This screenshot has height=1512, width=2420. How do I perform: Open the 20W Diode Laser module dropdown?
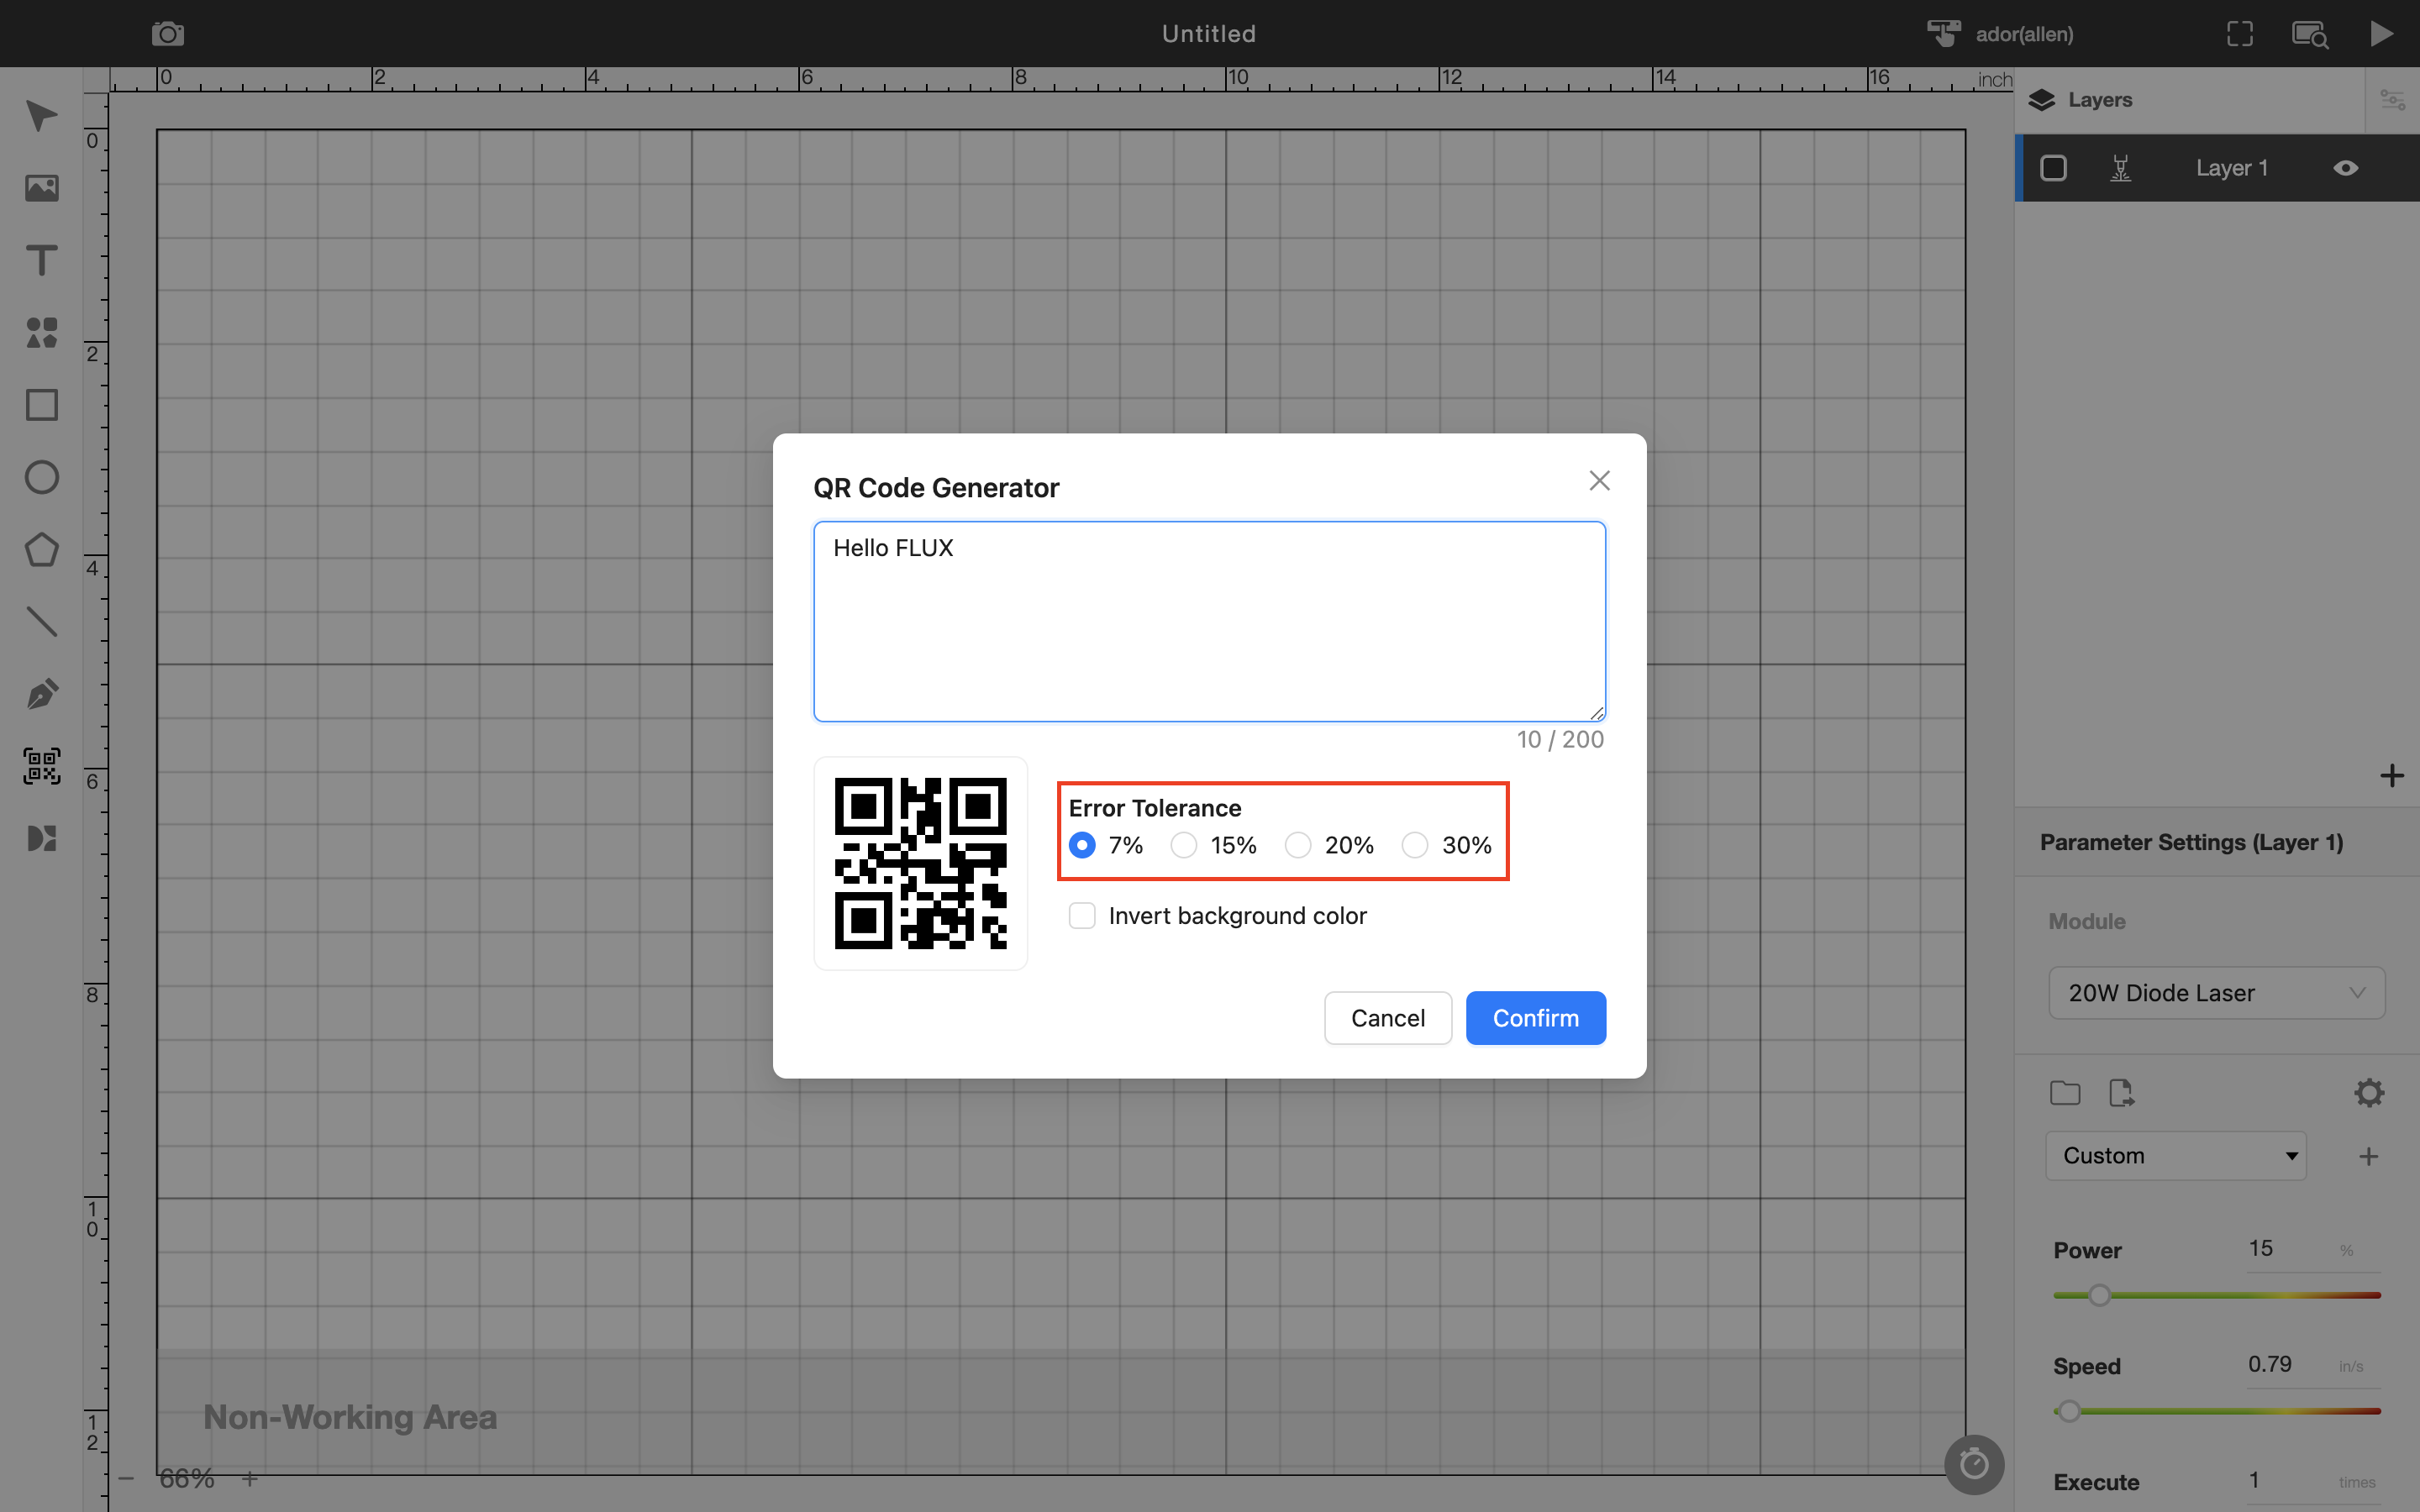pyautogui.click(x=2216, y=992)
